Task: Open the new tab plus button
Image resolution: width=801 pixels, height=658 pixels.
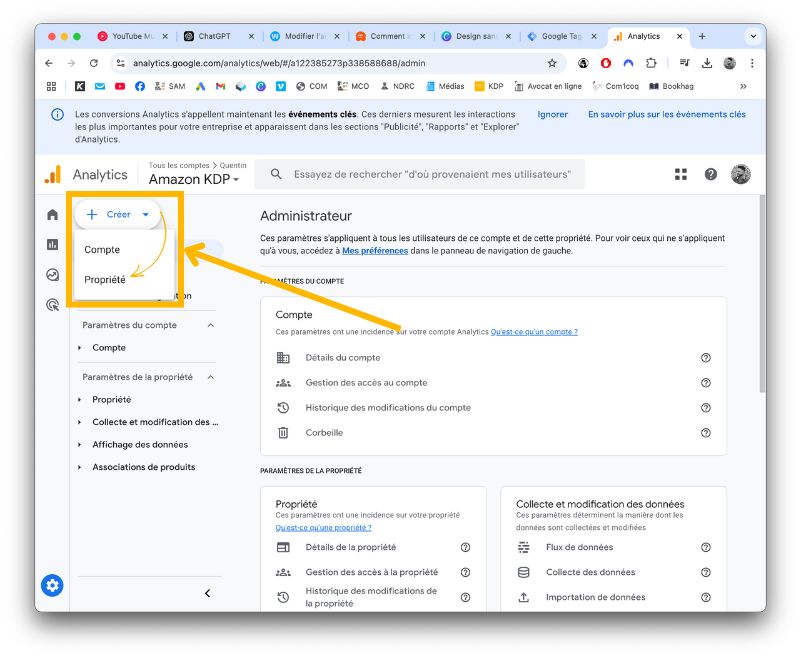Action: point(702,36)
